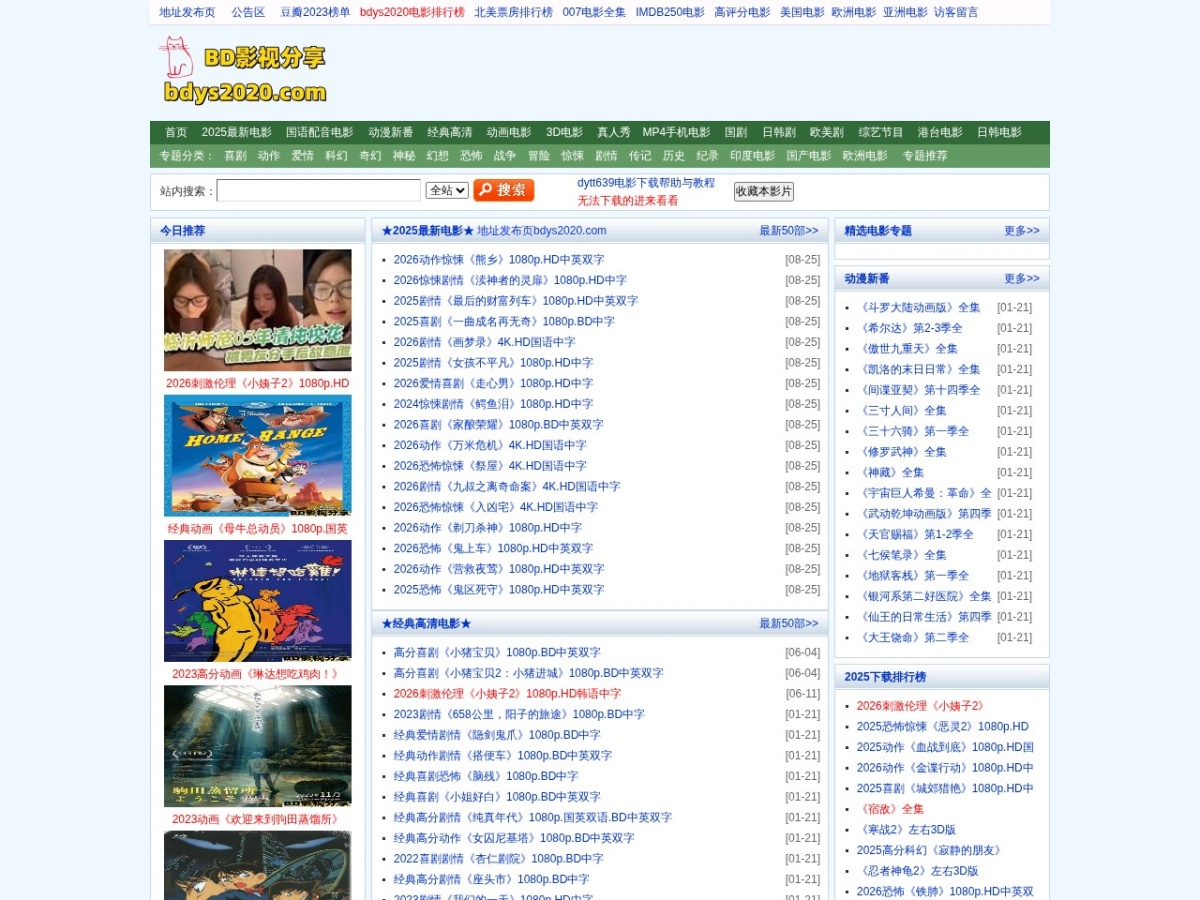
Task: Open the 动漫新番 navigation tab
Action: (391, 132)
